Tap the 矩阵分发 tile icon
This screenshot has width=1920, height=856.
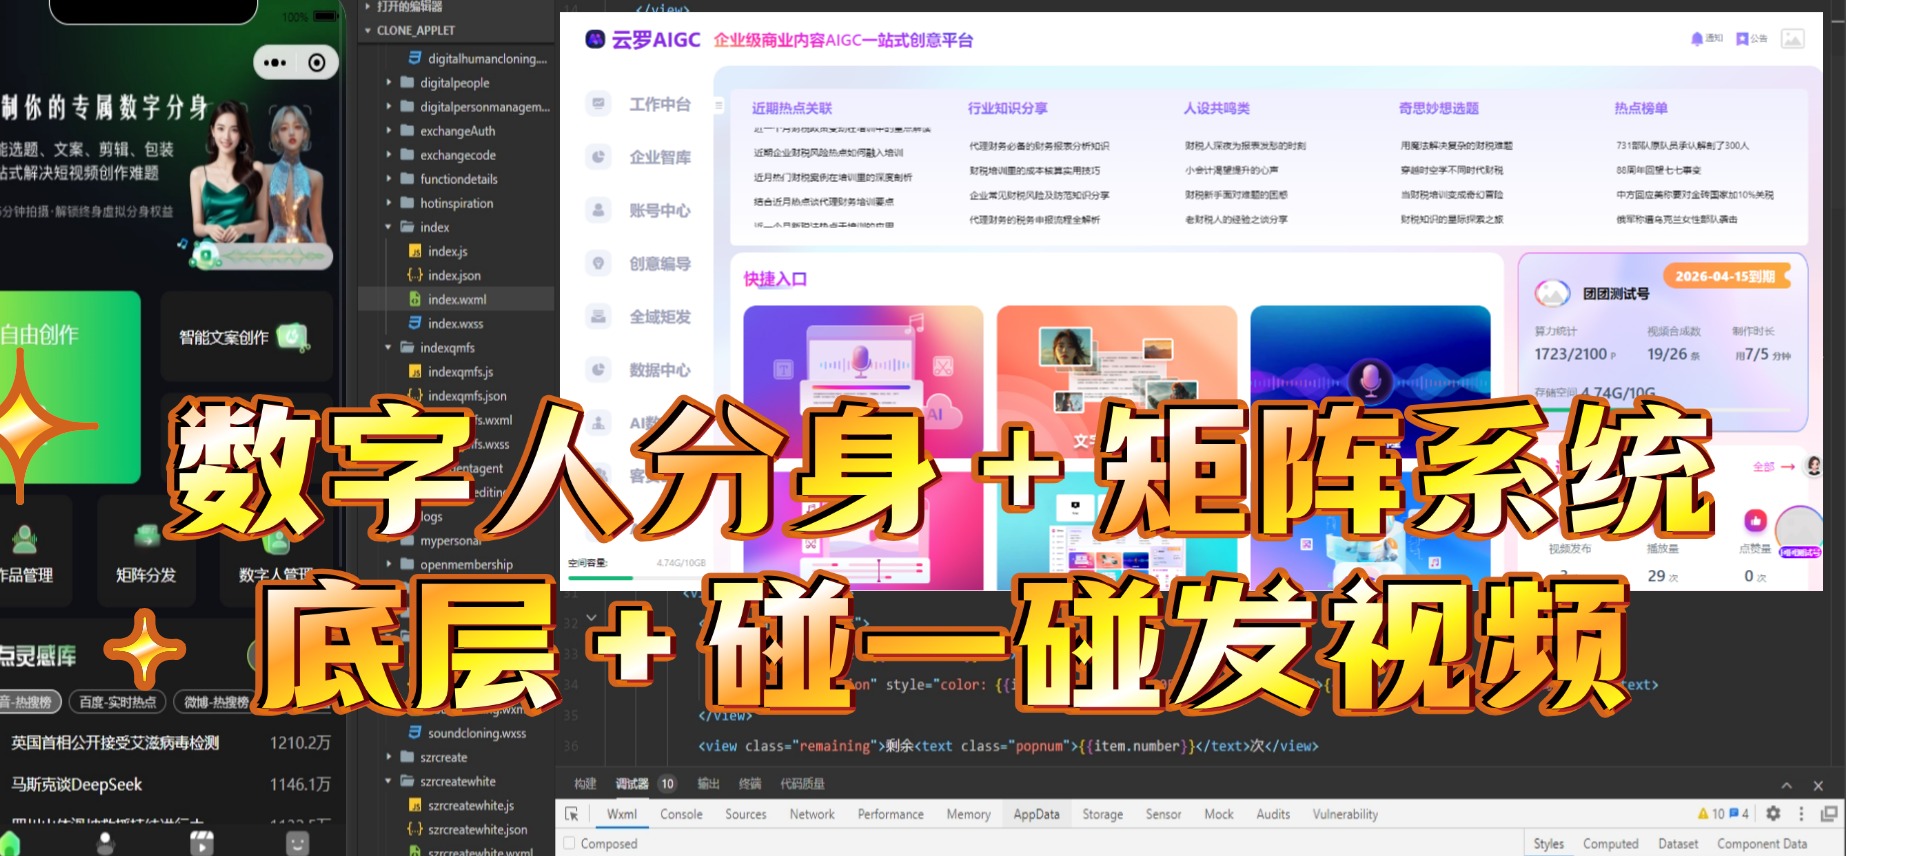[147, 535]
